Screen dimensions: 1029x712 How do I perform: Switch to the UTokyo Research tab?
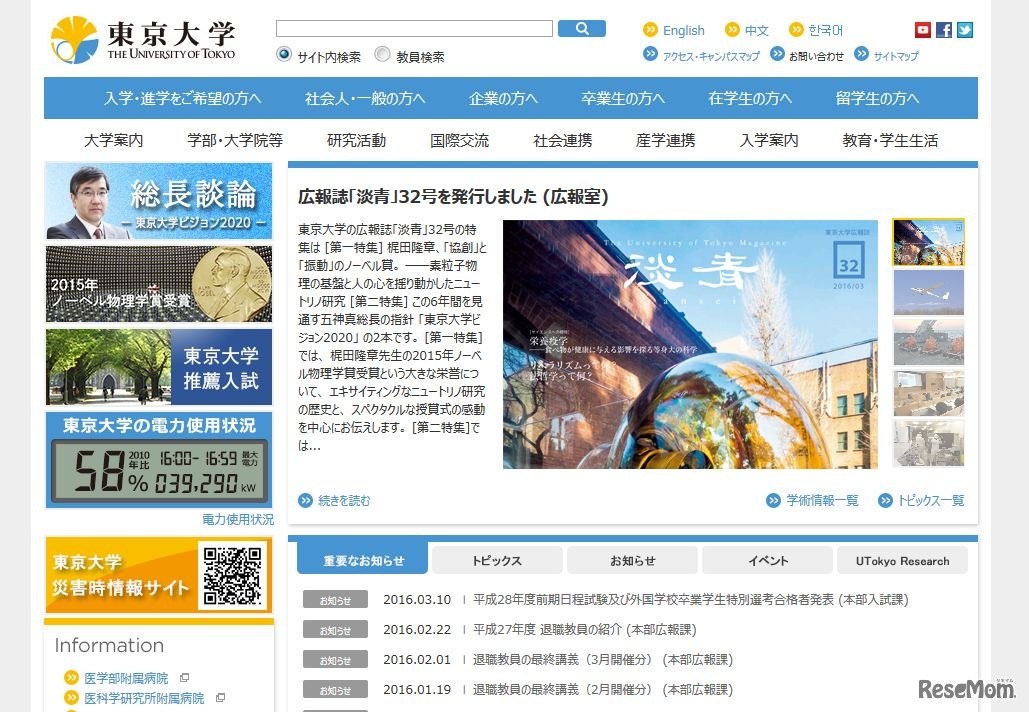click(902, 560)
